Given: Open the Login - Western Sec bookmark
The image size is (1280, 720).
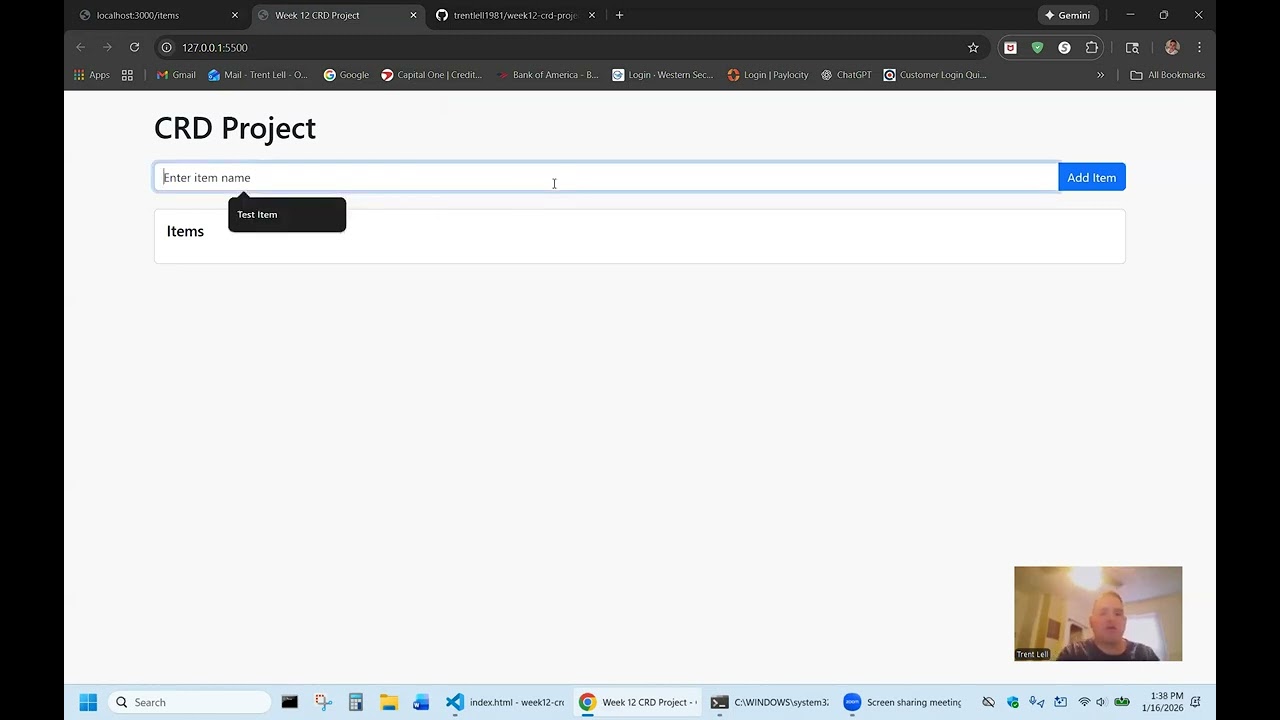Looking at the screenshot, I should pyautogui.click(x=663, y=75).
